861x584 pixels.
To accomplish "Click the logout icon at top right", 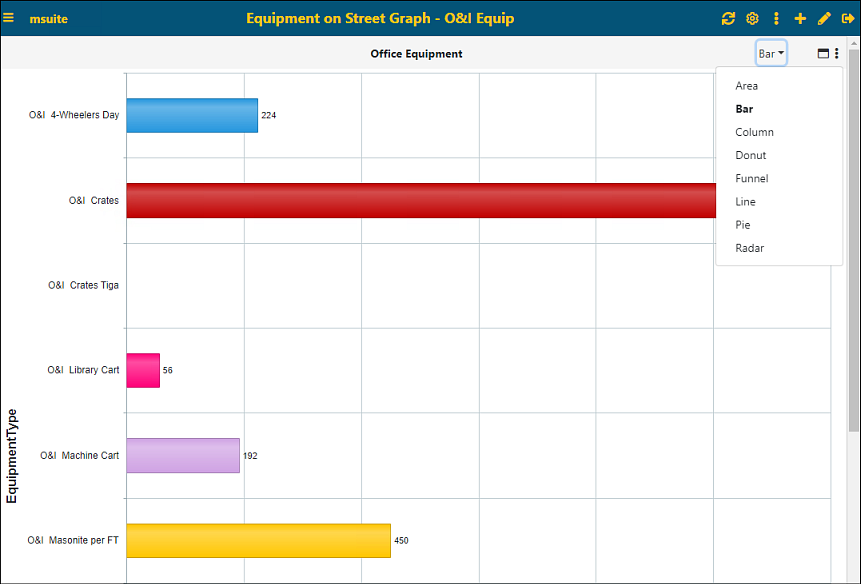I will (846, 18).
